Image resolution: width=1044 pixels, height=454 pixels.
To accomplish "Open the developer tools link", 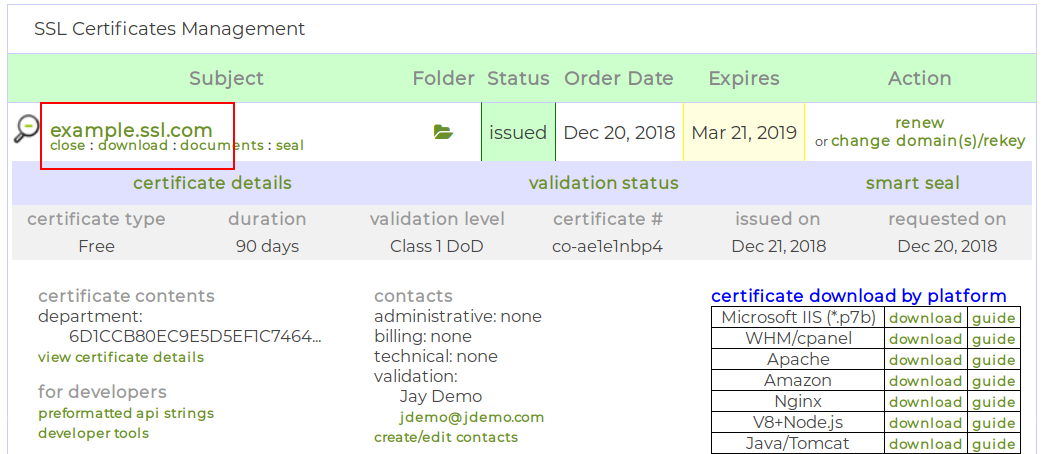I will 93,433.
